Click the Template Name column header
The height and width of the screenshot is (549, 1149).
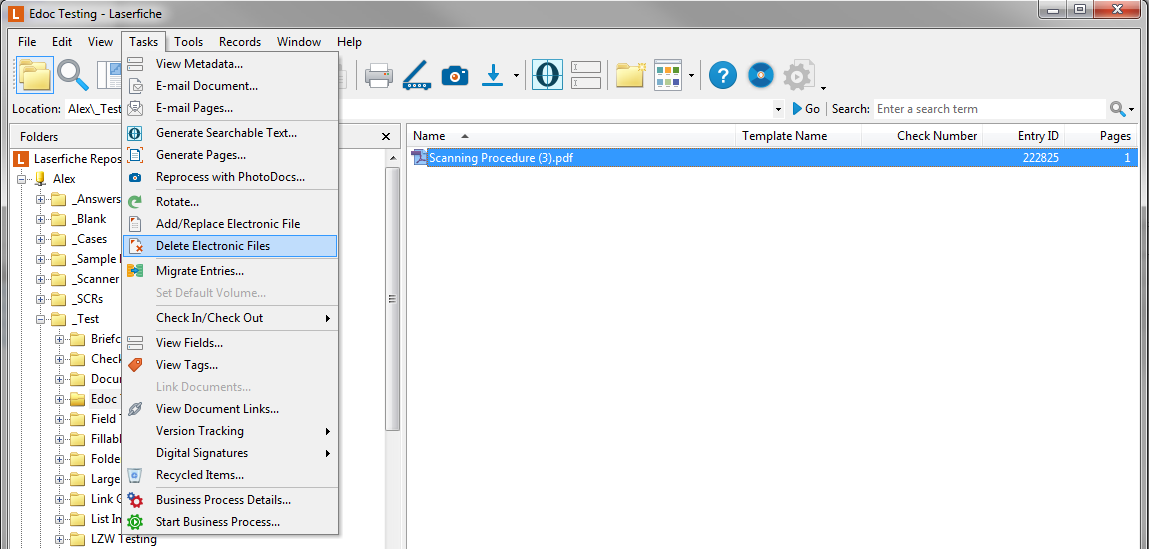[x=798, y=136]
